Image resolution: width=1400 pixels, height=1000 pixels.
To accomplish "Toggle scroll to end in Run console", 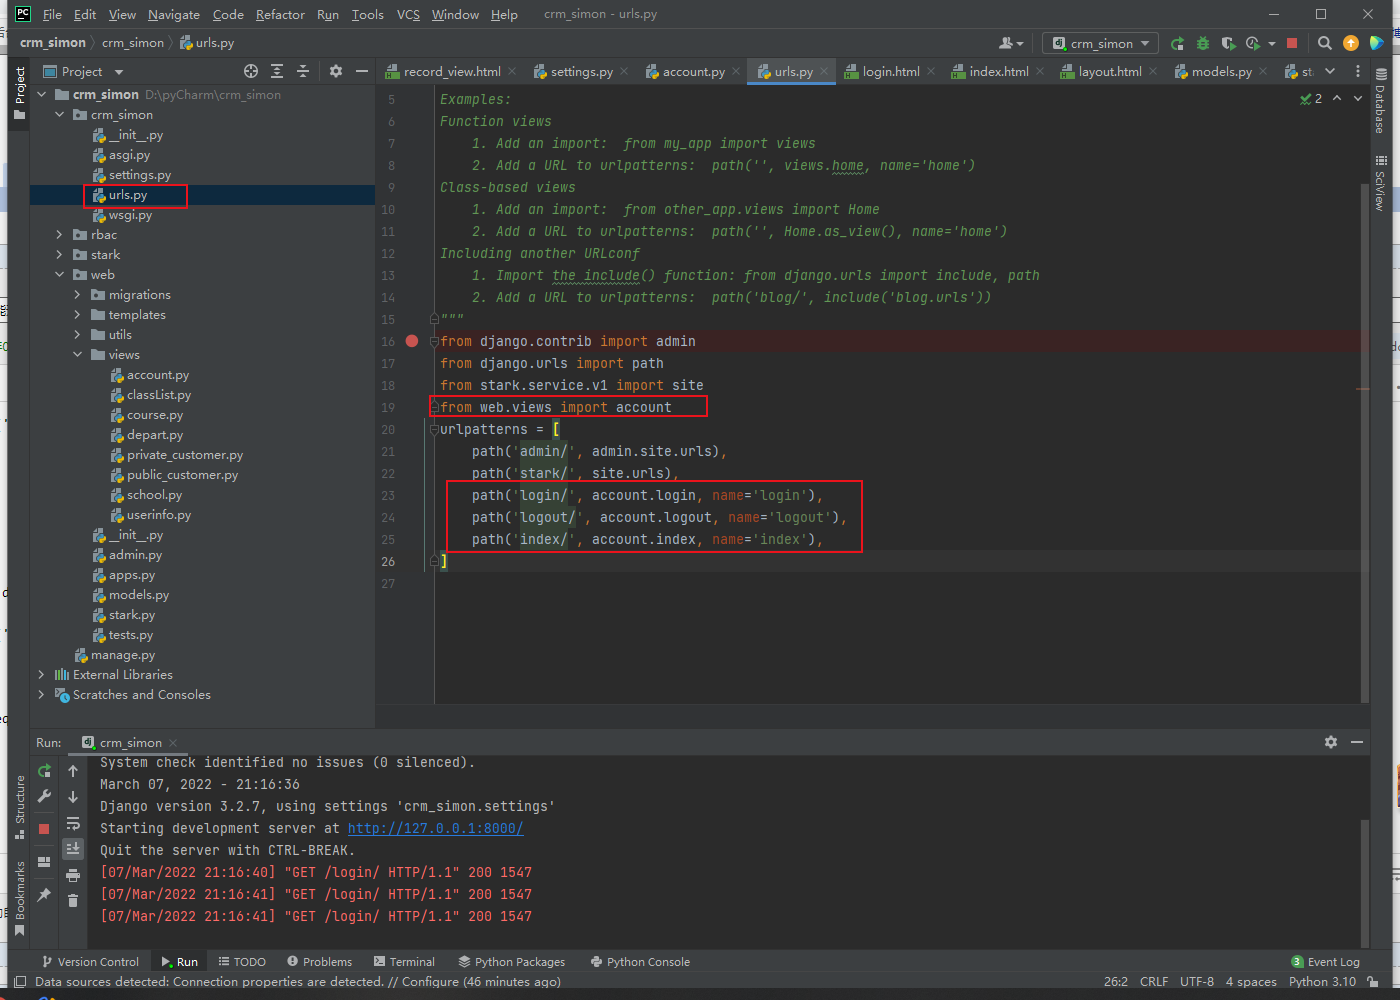I will [x=73, y=849].
